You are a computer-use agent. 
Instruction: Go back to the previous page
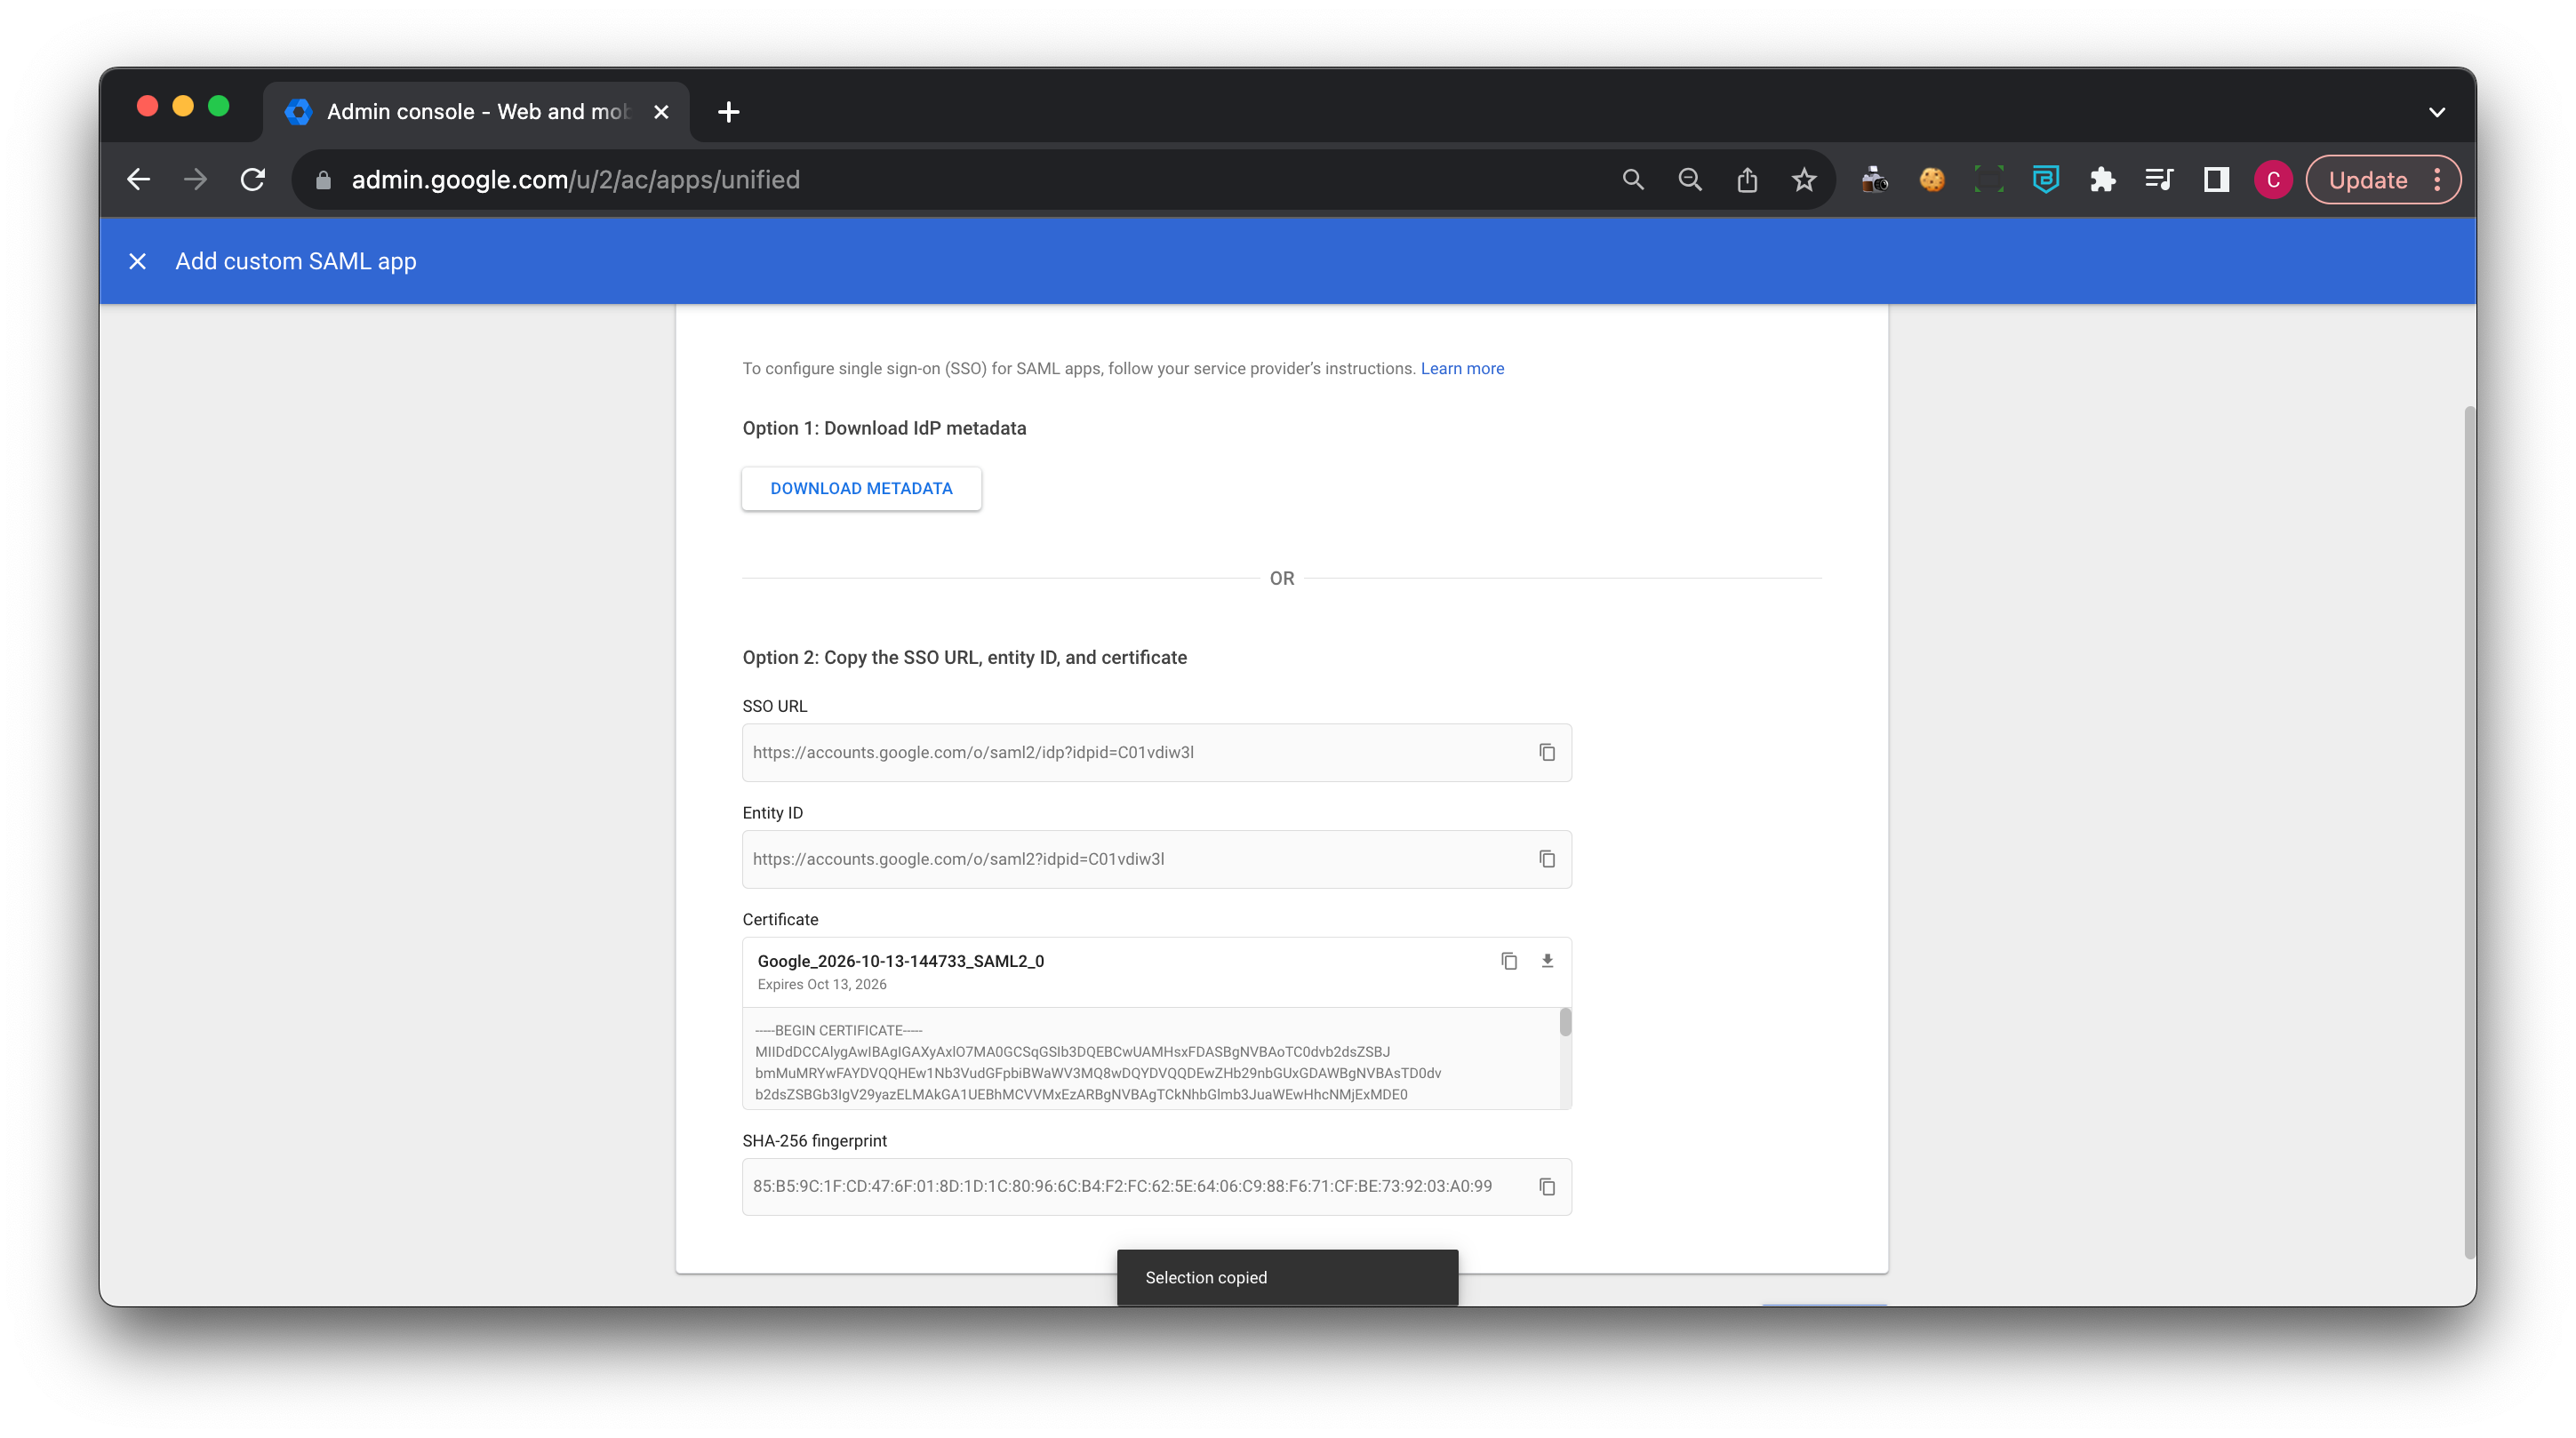(x=139, y=180)
